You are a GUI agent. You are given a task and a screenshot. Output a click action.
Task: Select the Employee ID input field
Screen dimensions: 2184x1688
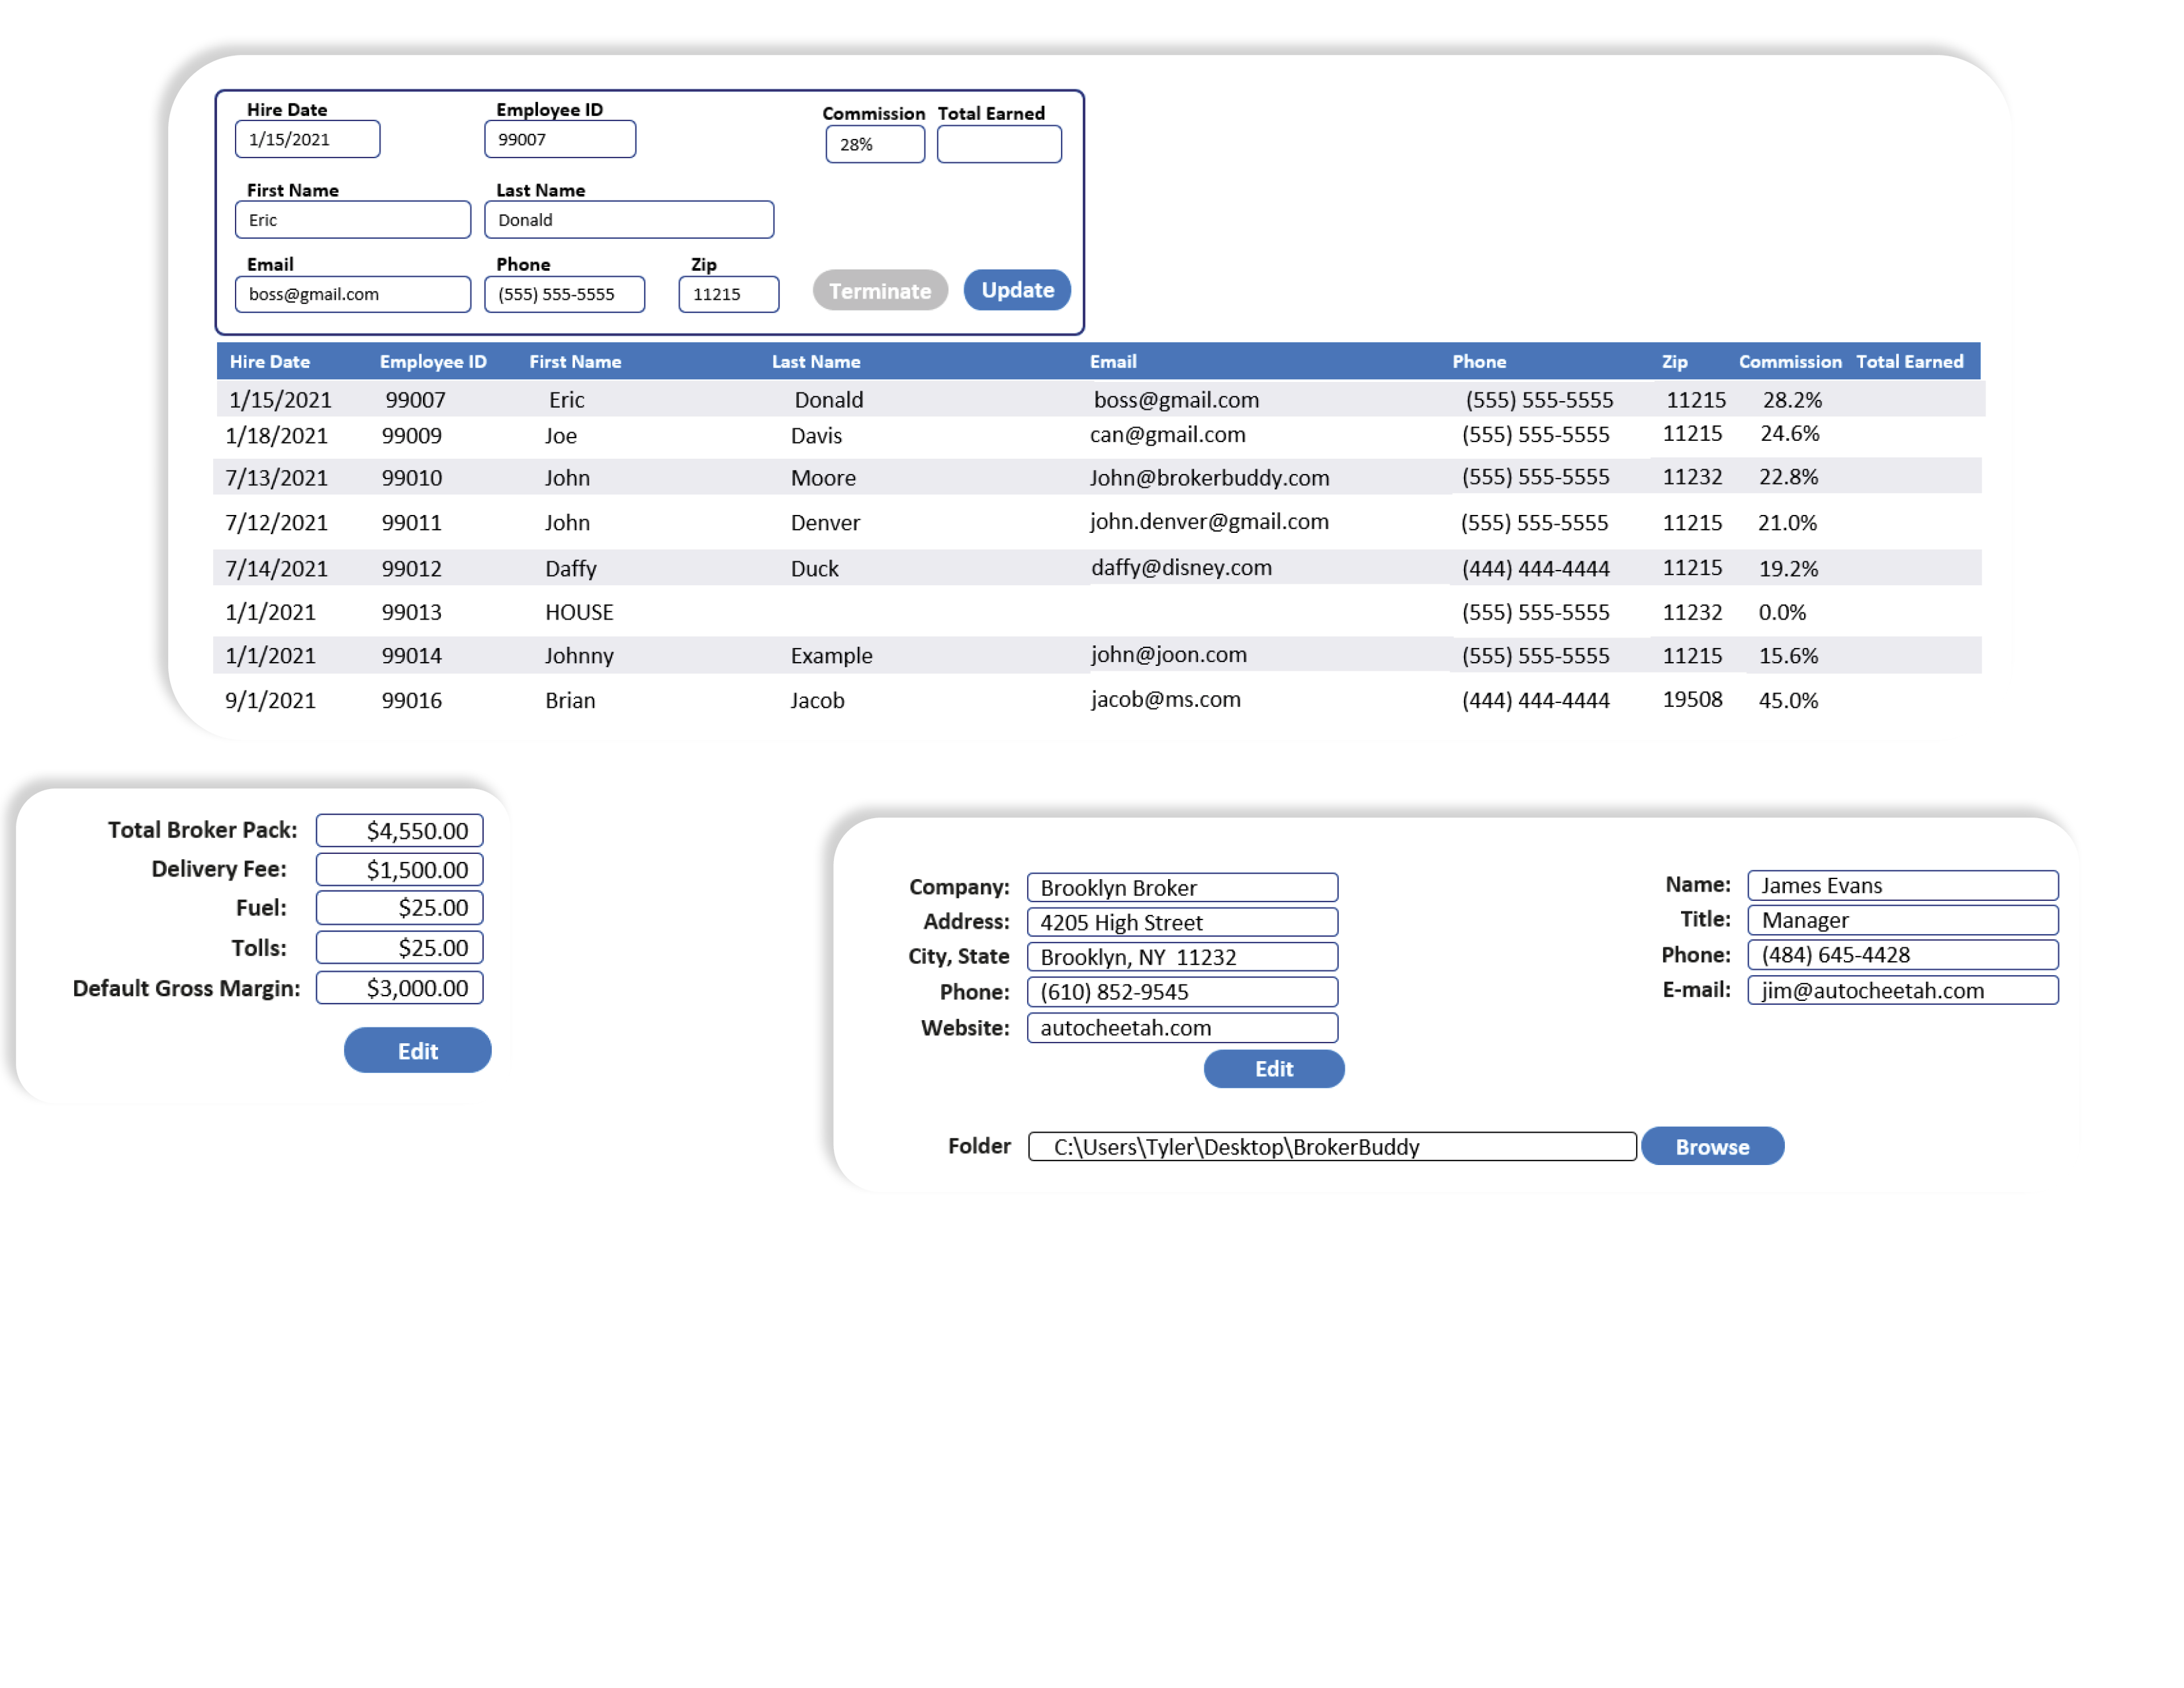560,139
